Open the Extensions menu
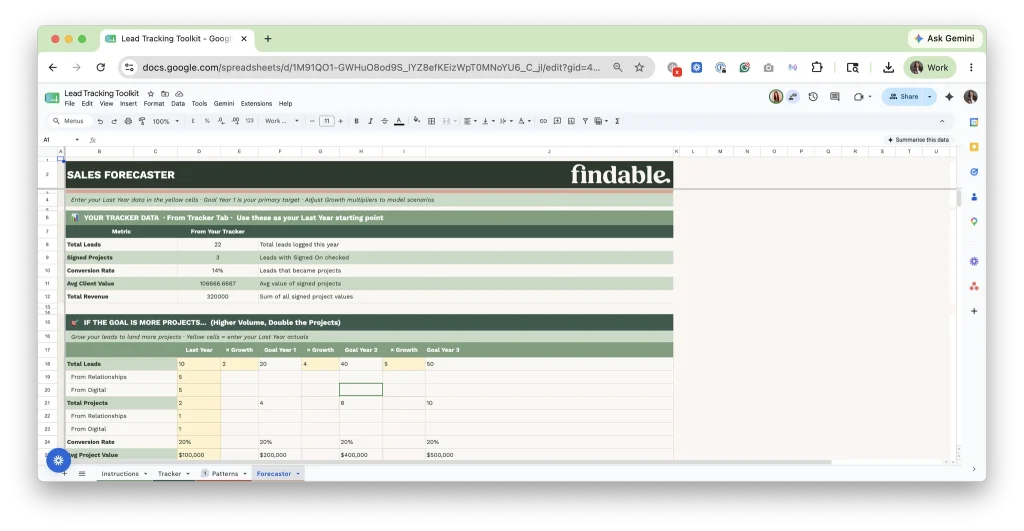The height and width of the screenshot is (531, 1024). [256, 104]
